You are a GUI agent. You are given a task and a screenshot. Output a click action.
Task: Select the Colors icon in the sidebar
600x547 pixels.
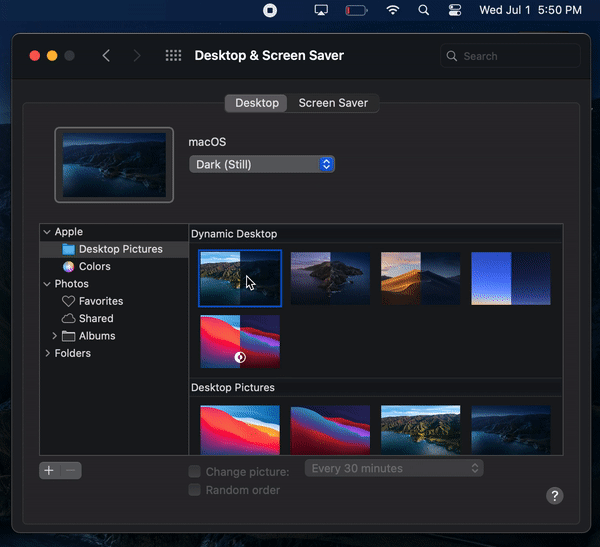tap(68, 267)
